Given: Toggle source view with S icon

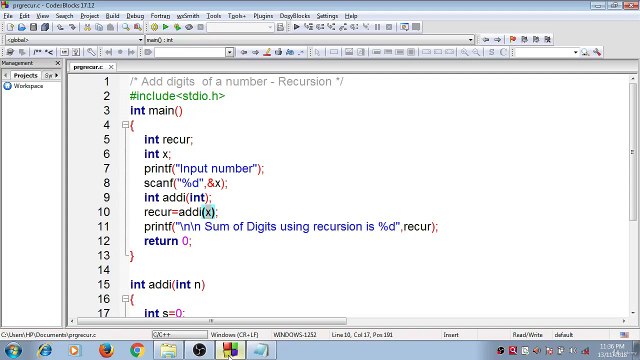Looking at the screenshot, I should (491, 52).
